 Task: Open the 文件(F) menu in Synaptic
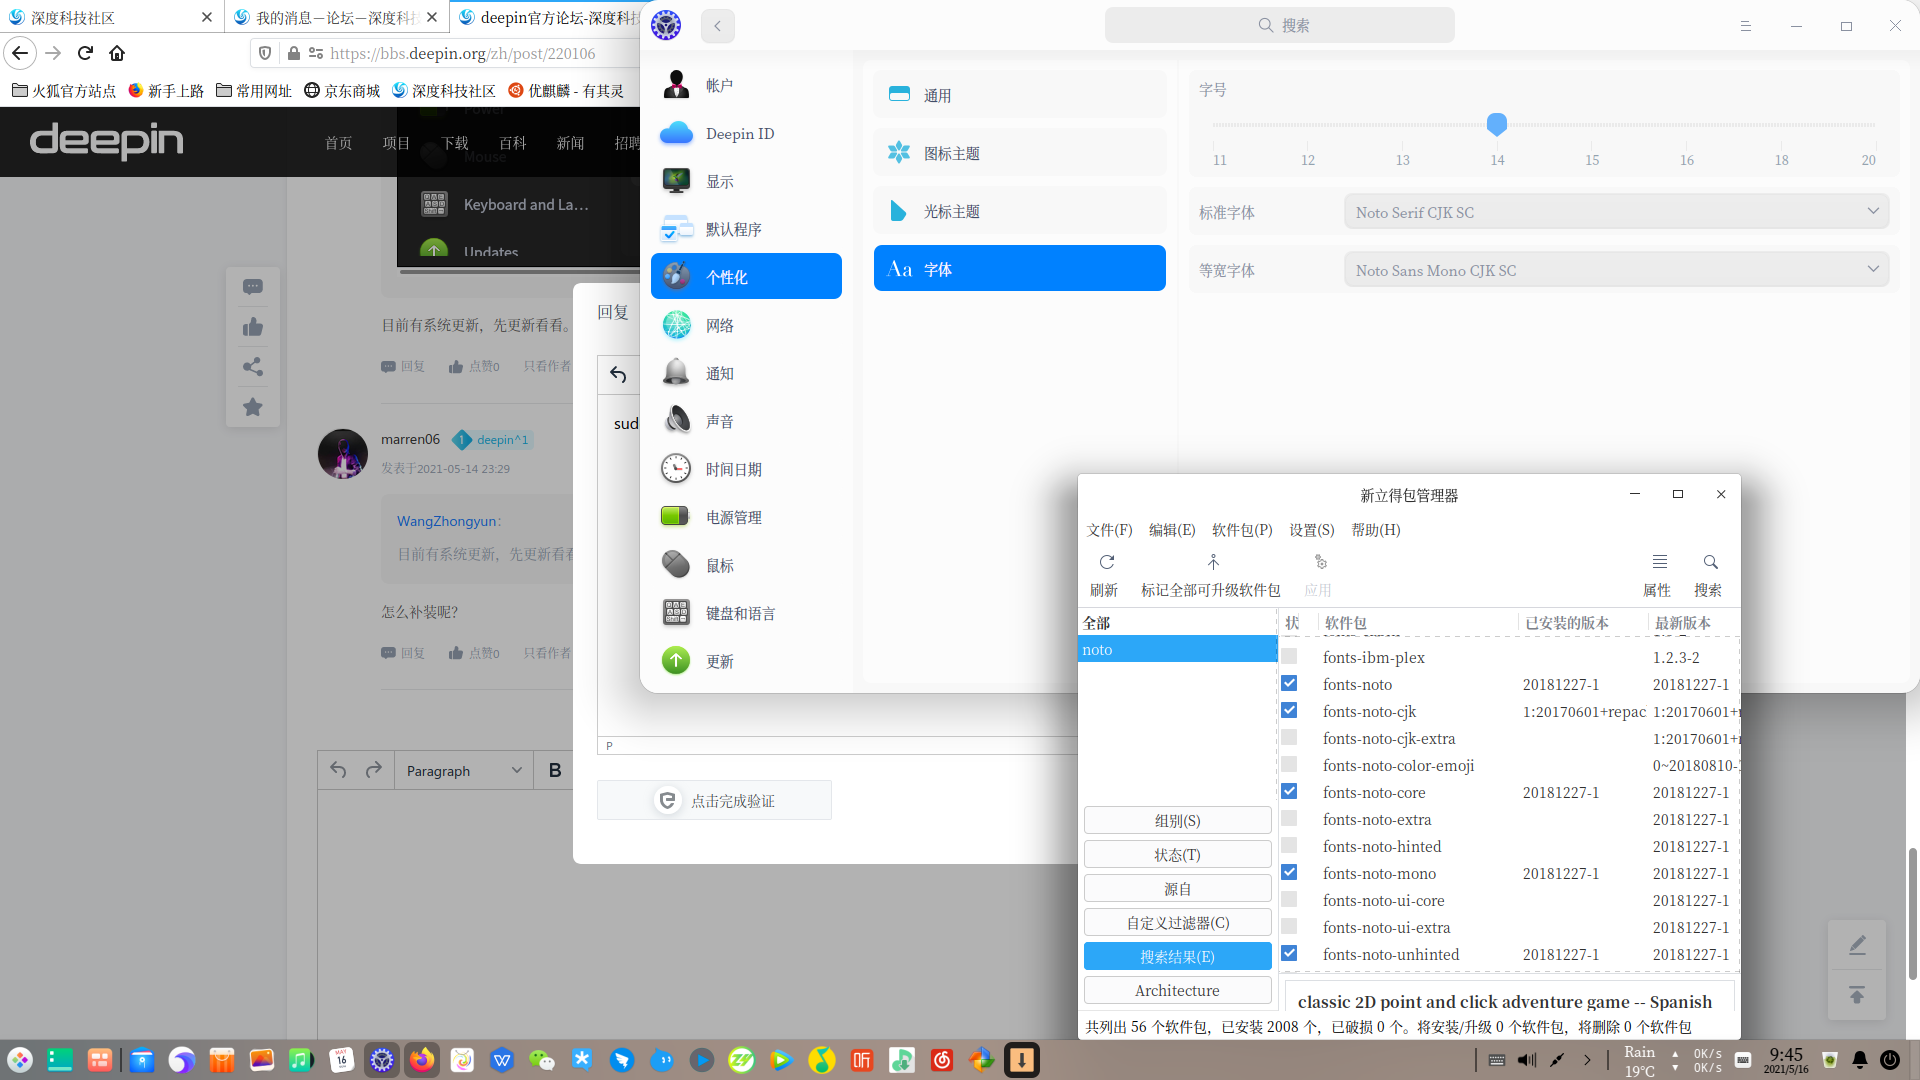pos(1109,530)
